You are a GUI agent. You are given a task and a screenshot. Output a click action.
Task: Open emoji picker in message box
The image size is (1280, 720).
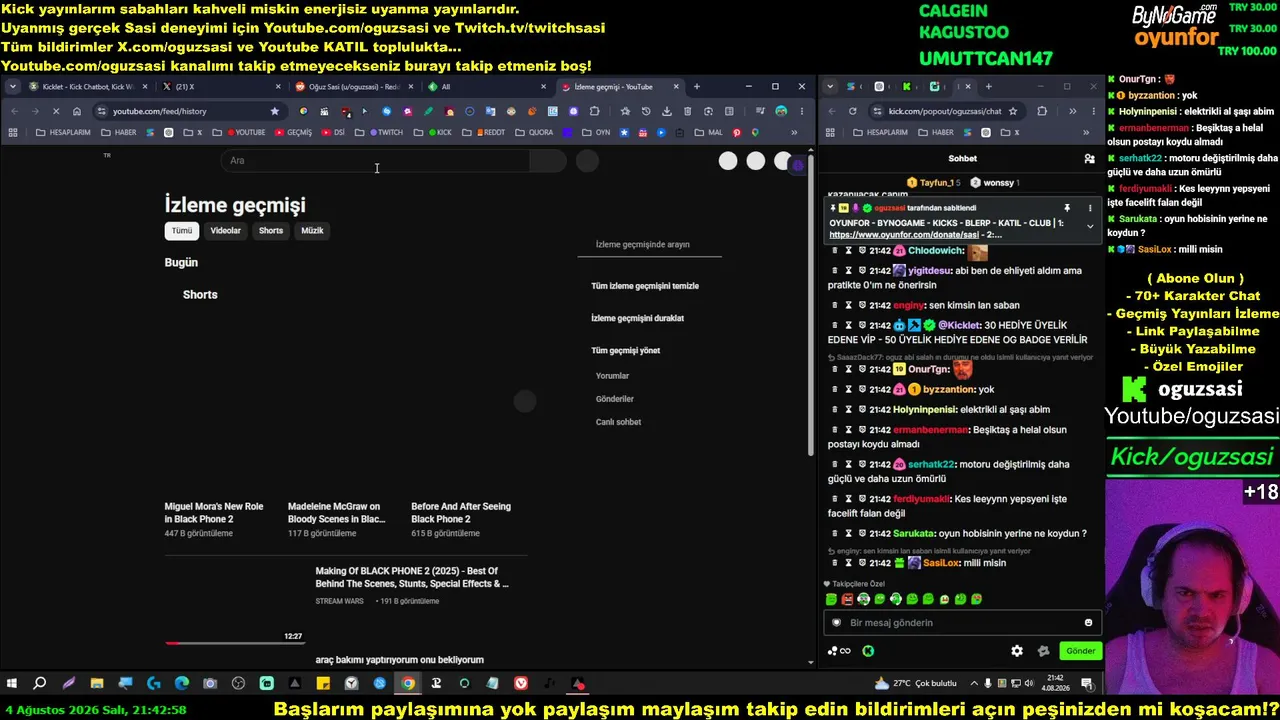pos(1088,622)
